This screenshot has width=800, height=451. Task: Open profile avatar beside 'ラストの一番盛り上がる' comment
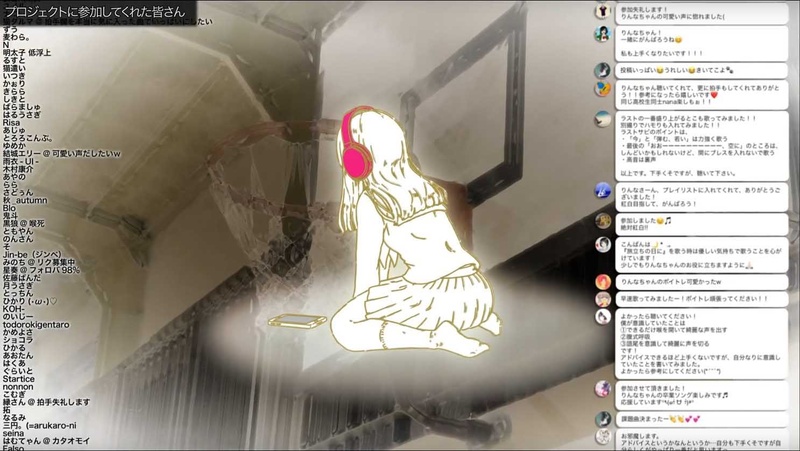coord(603,119)
